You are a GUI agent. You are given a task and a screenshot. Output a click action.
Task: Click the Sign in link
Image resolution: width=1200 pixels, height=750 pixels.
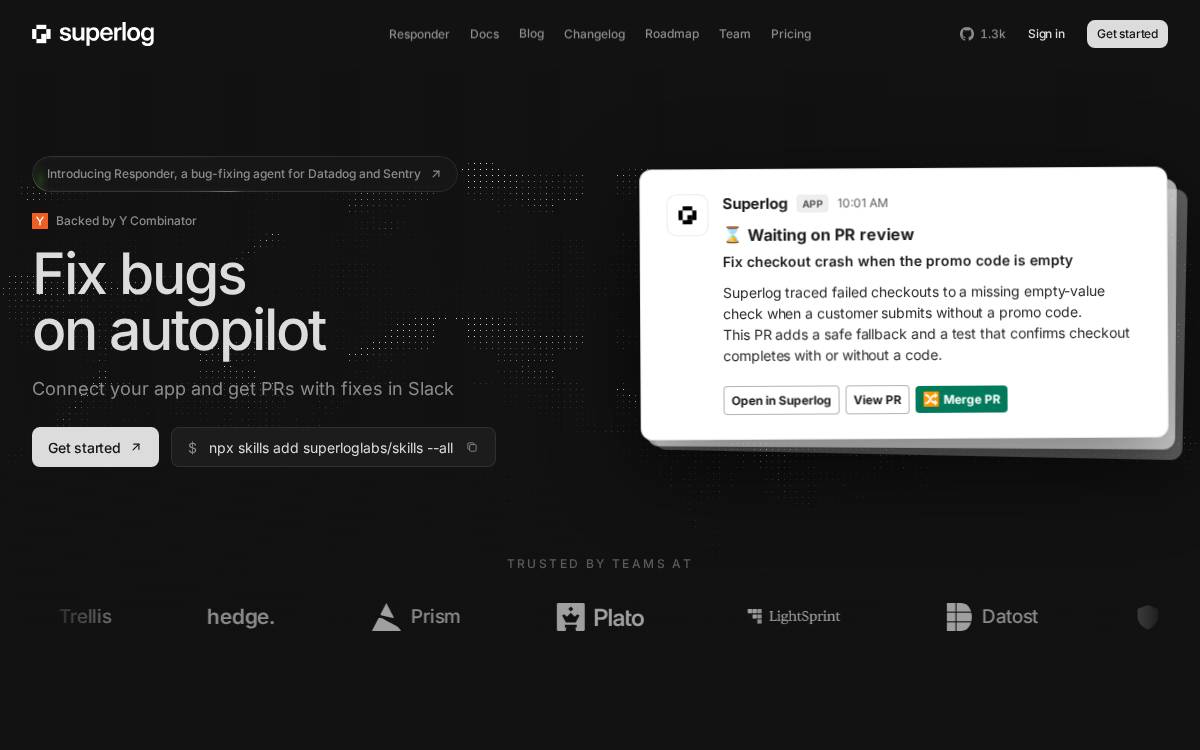pos(1046,34)
